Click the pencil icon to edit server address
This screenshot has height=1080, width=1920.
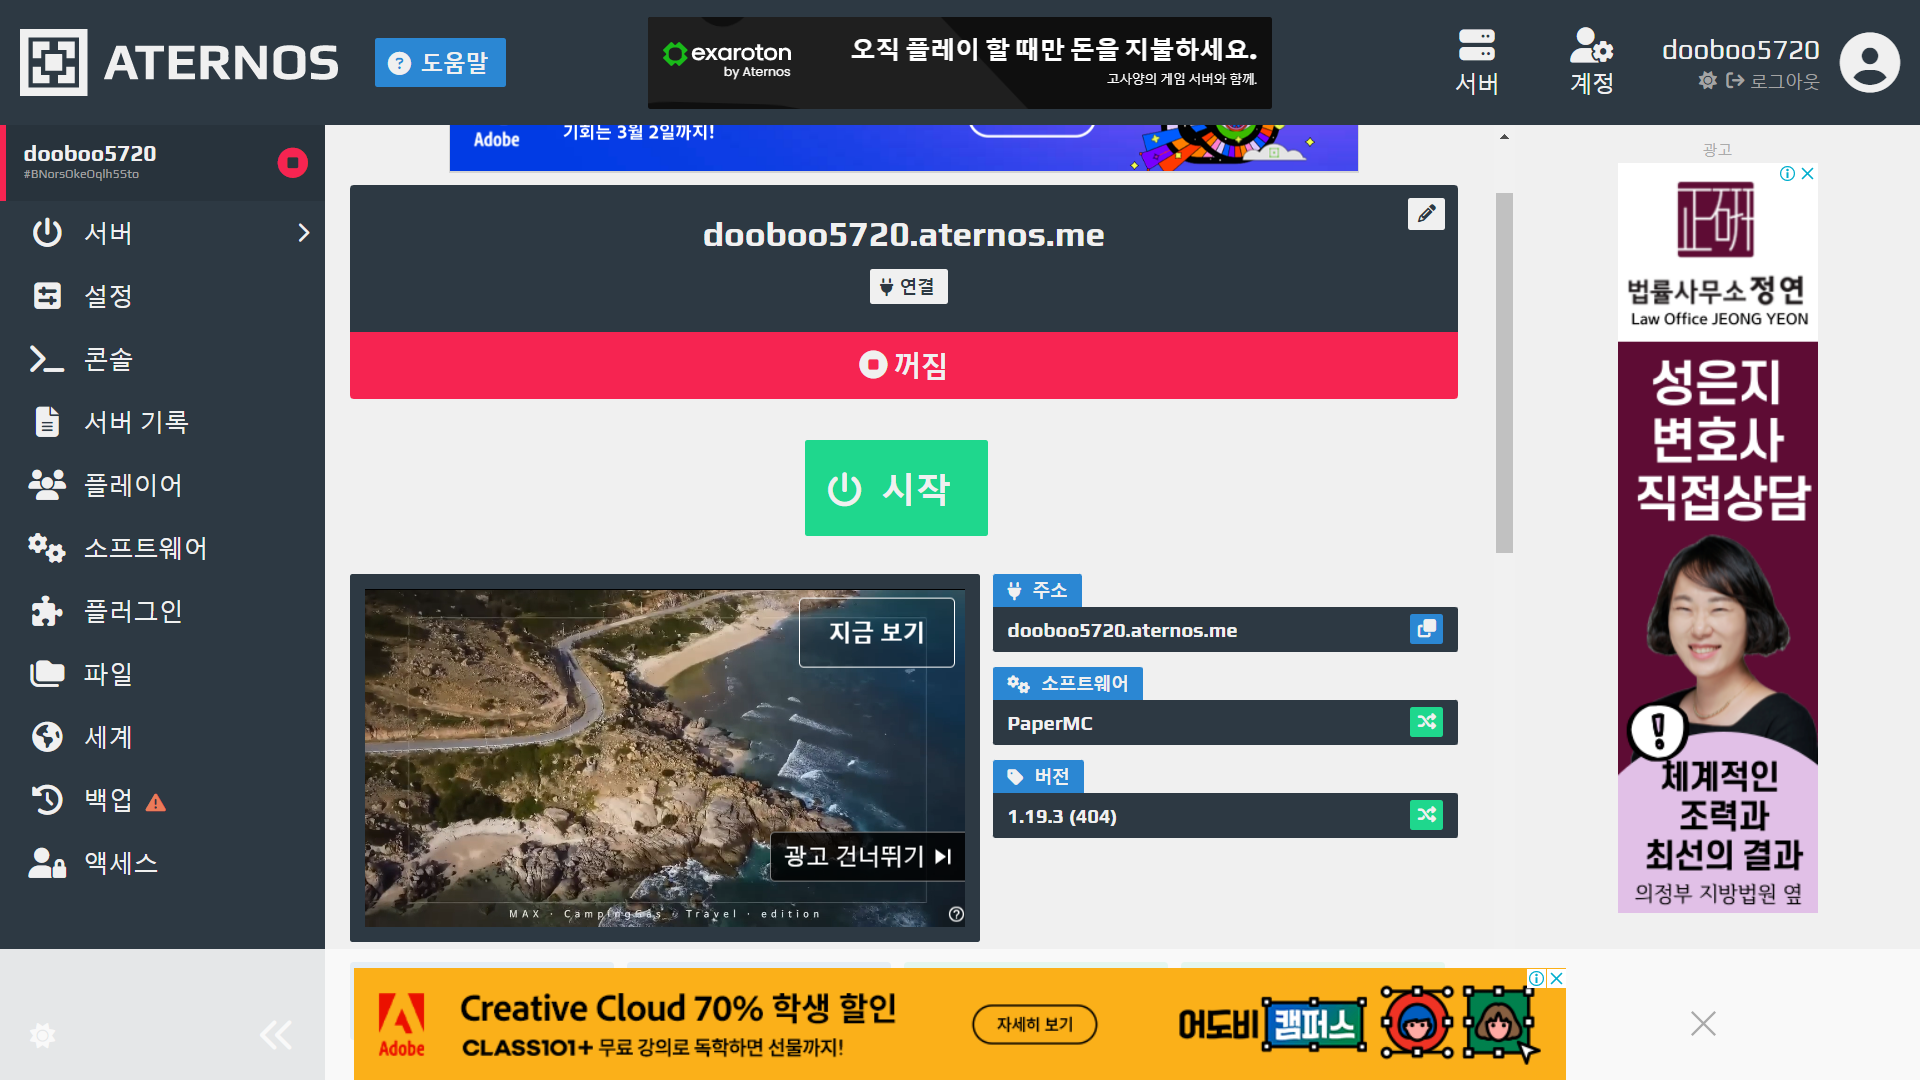tap(1426, 213)
